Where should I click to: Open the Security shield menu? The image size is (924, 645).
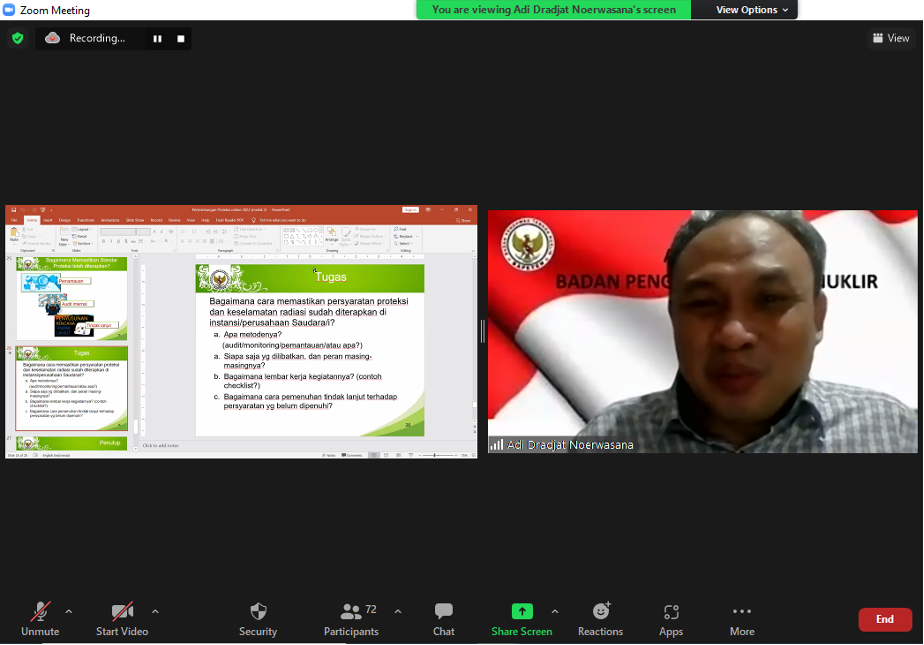[x=258, y=619]
